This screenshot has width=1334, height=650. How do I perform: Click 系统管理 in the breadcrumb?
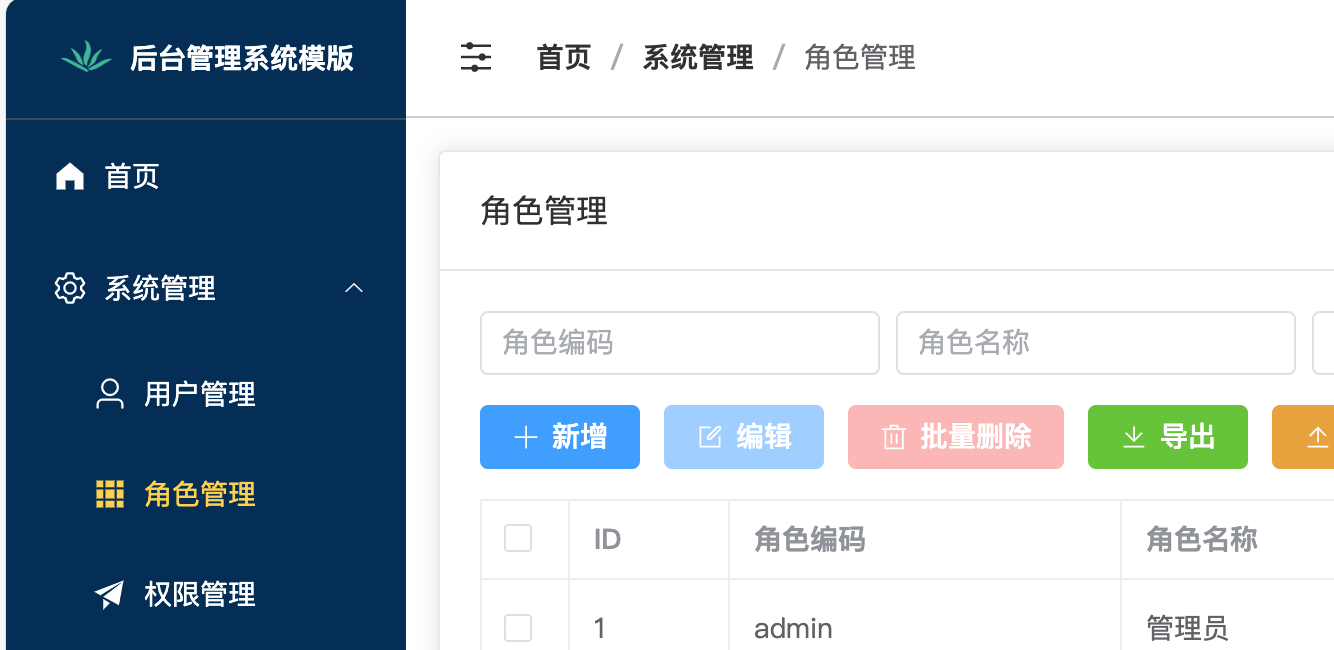pyautogui.click(x=698, y=57)
